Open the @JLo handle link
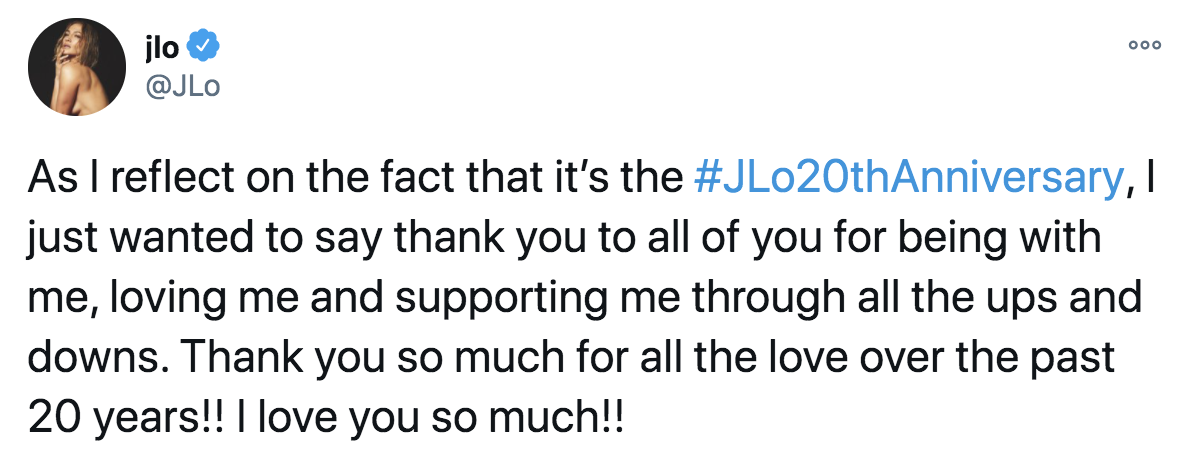1190x460 pixels. (183, 86)
